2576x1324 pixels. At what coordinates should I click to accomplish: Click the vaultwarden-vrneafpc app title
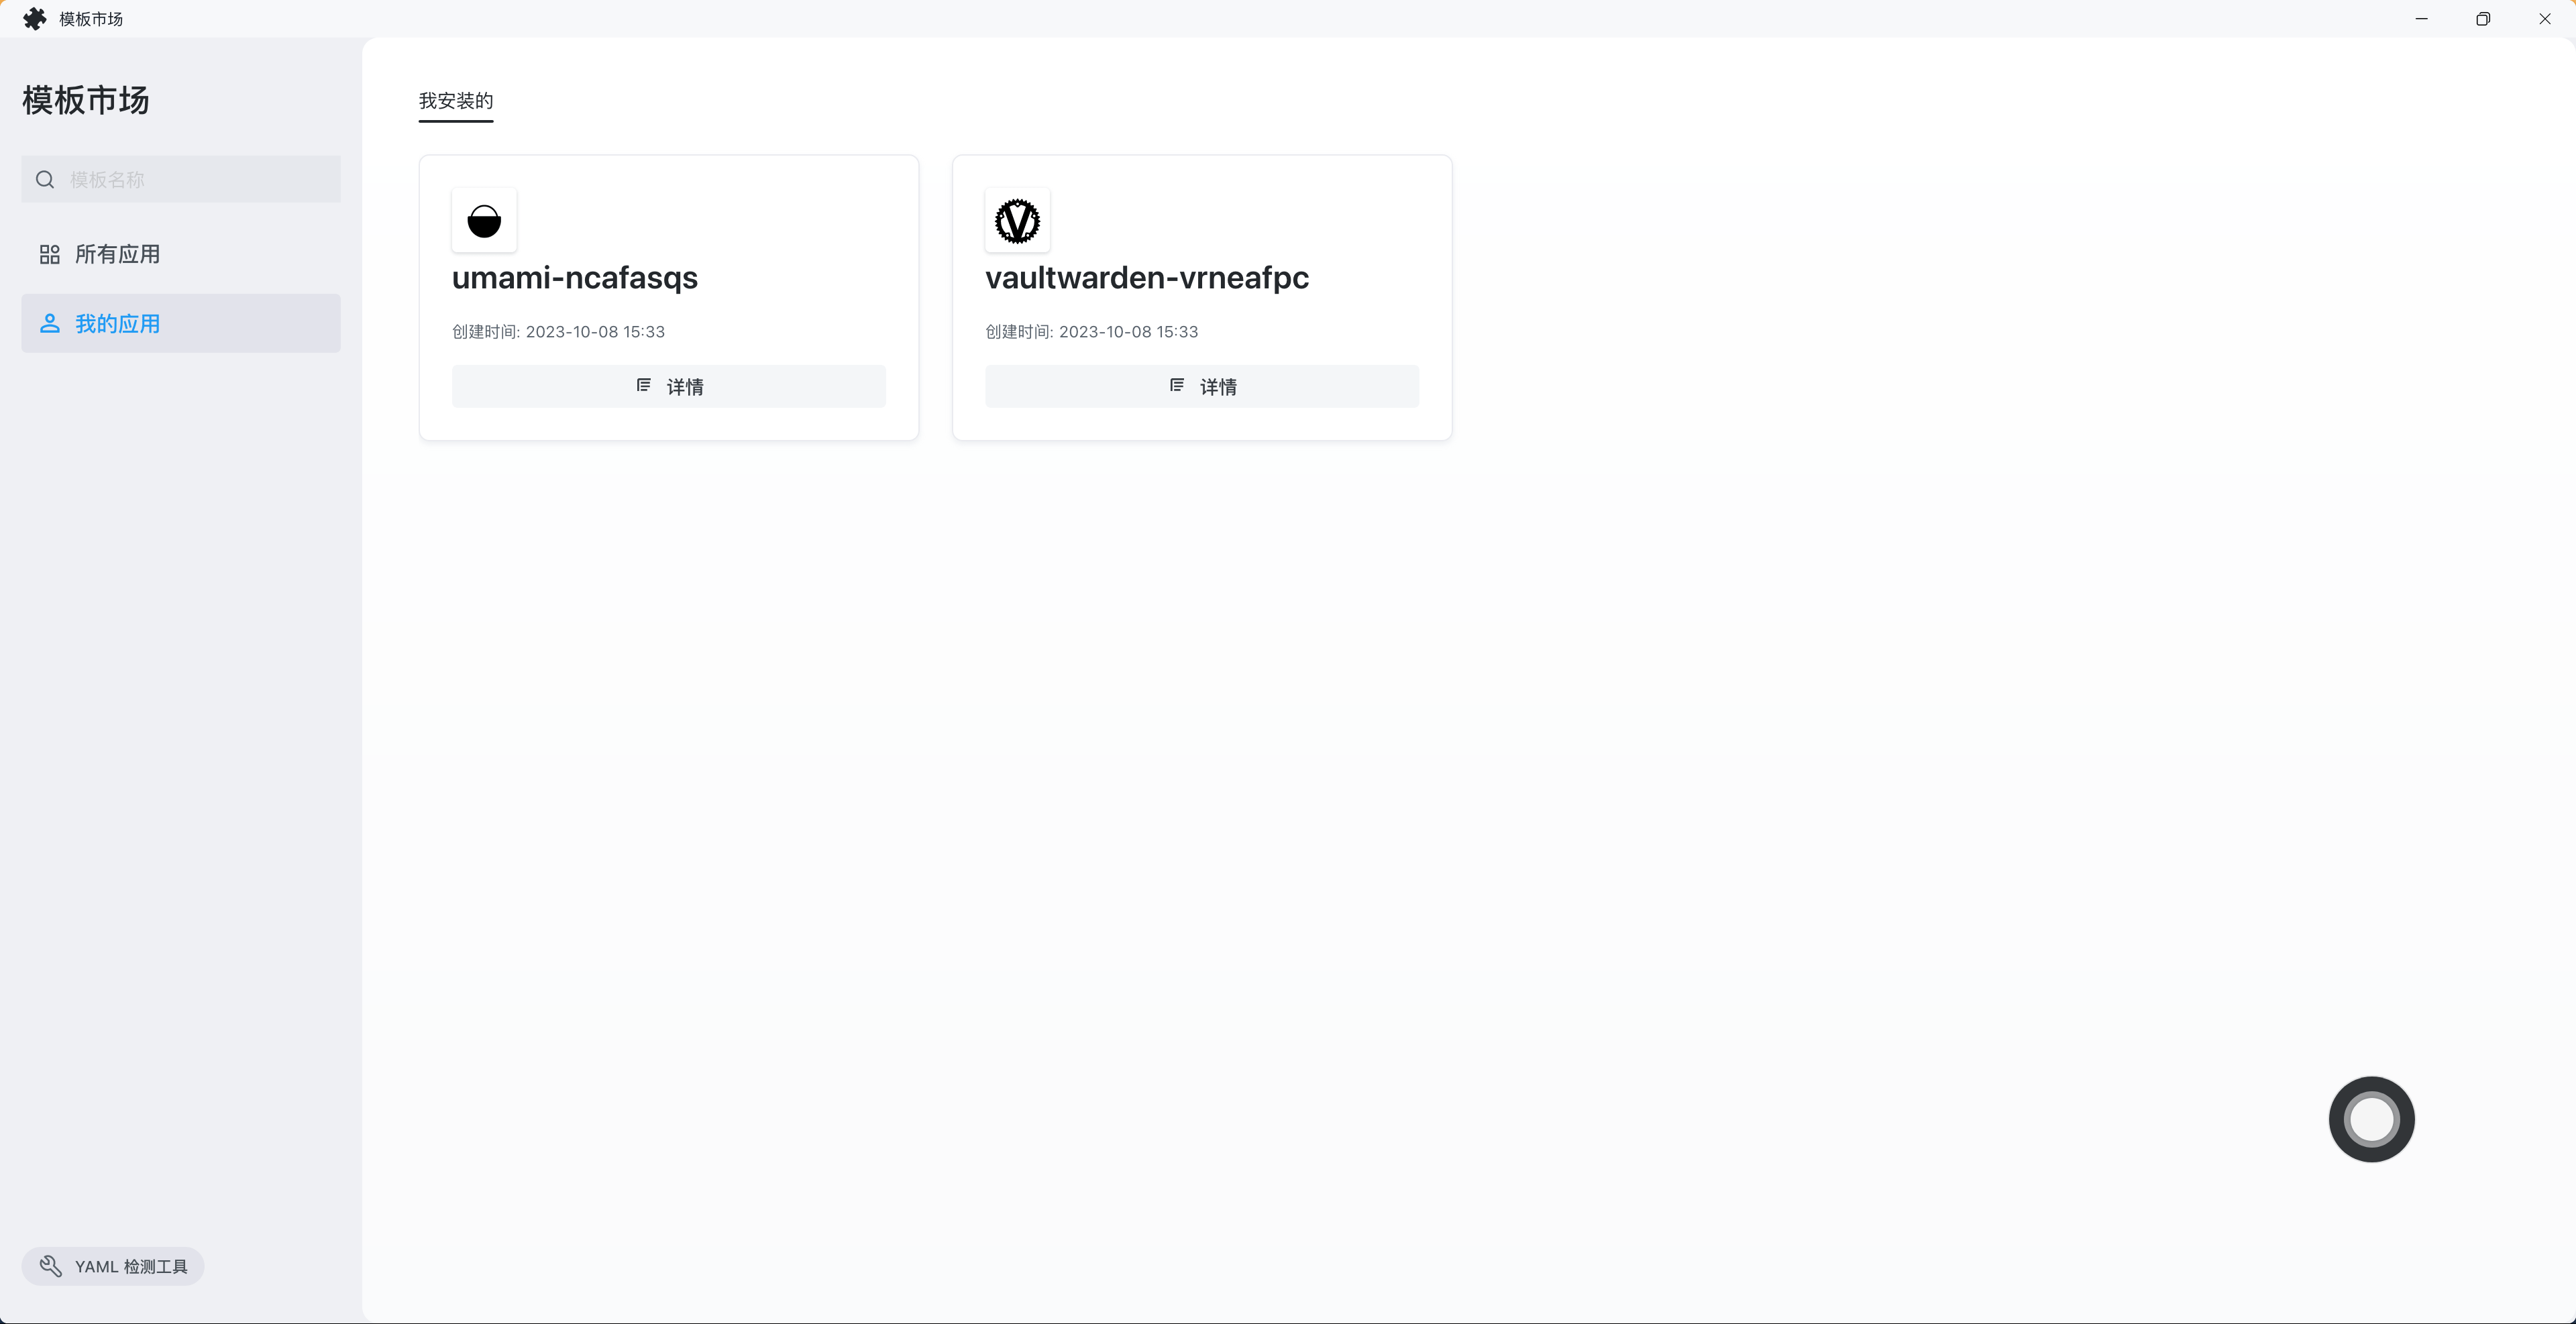[x=1146, y=278]
